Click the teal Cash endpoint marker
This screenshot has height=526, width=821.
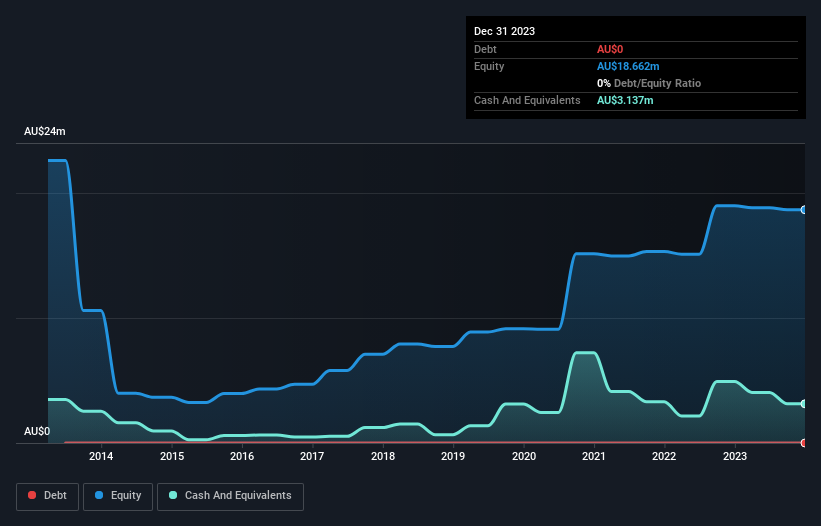coord(804,404)
